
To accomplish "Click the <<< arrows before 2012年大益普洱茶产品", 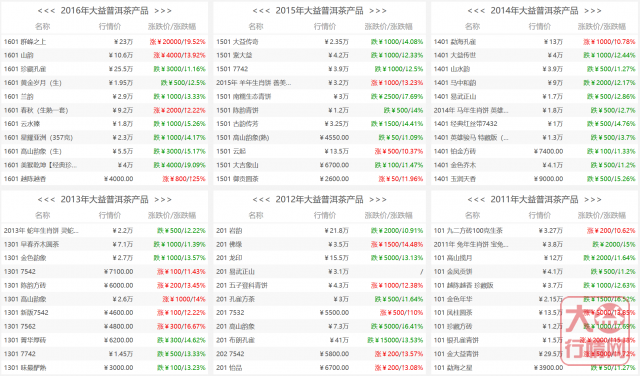I will pyautogui.click(x=261, y=200).
